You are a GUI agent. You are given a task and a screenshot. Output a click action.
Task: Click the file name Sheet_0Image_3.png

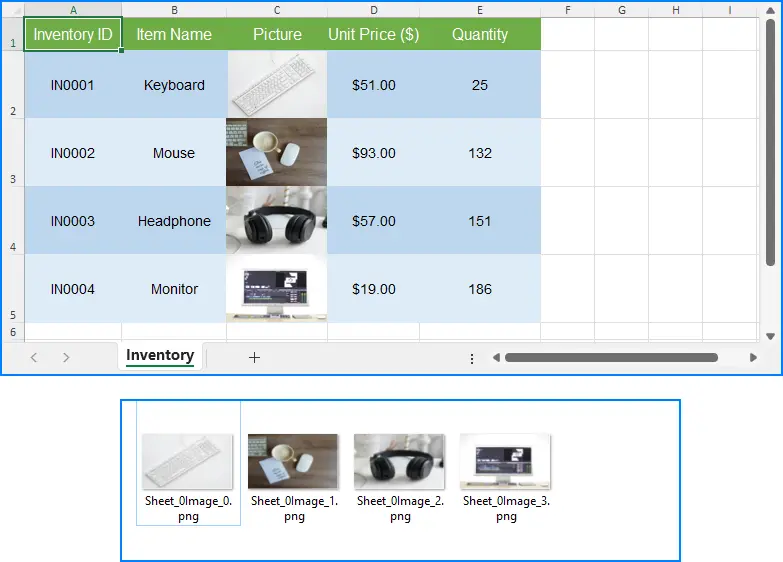(x=506, y=509)
